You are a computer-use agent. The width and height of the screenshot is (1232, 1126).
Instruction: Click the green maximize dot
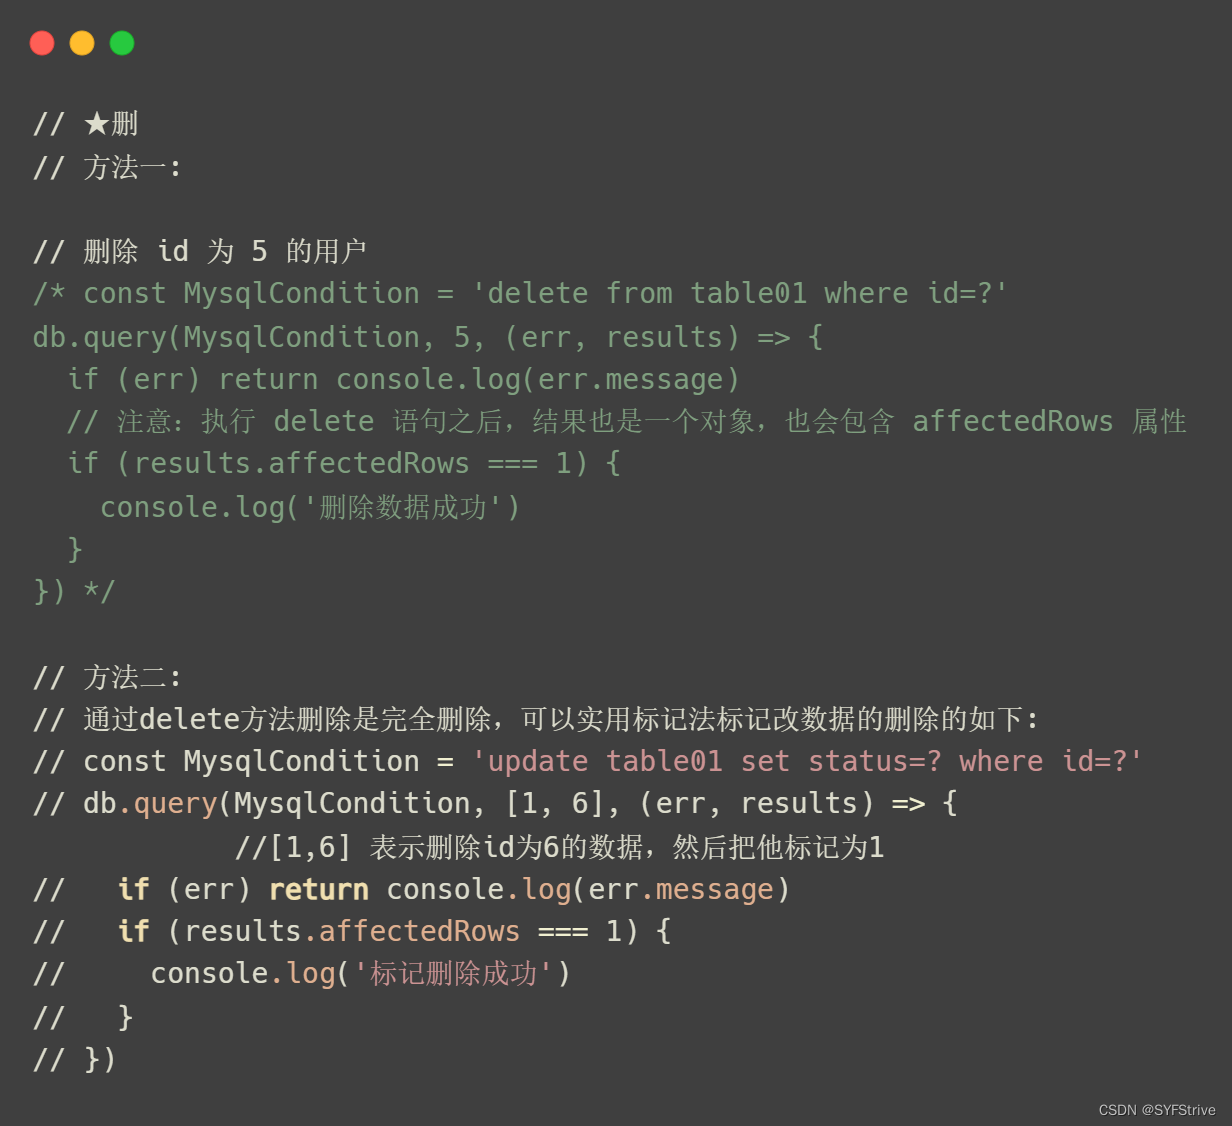pos(122,43)
